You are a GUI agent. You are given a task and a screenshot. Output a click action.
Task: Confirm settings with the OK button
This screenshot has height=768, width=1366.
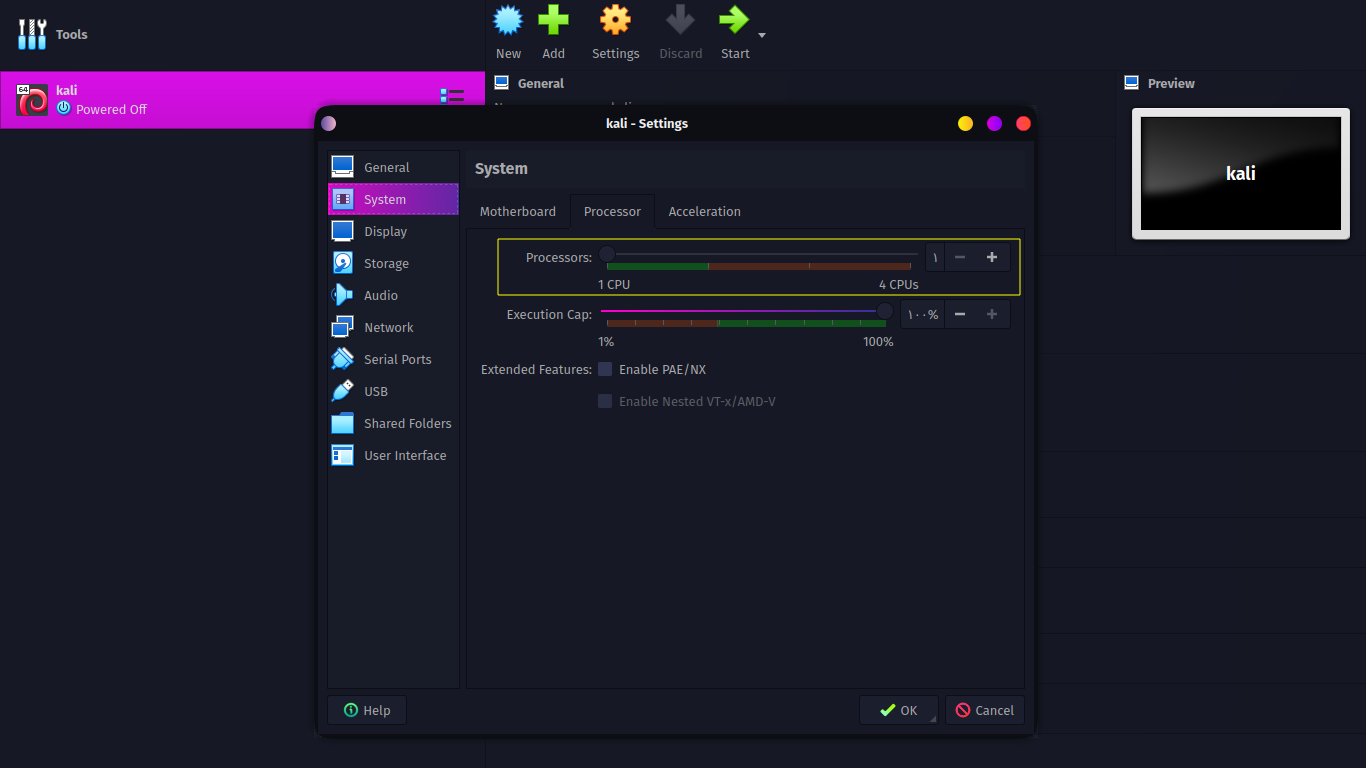pyautogui.click(x=898, y=710)
